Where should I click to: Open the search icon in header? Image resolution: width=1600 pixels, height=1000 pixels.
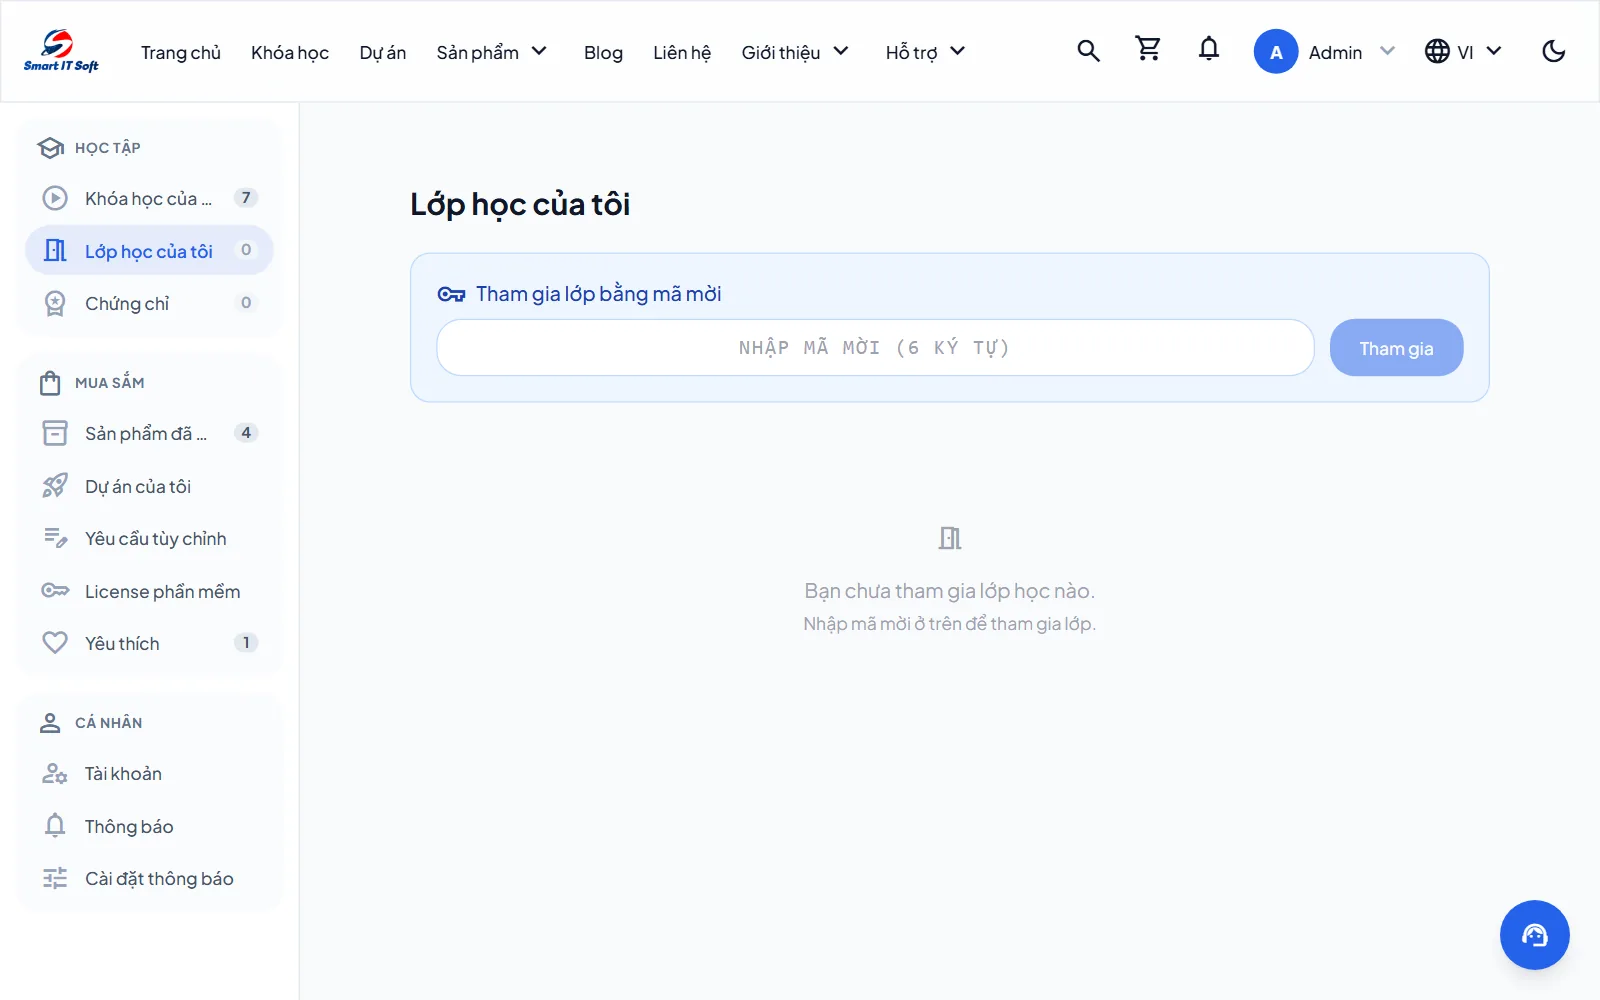[x=1088, y=51]
